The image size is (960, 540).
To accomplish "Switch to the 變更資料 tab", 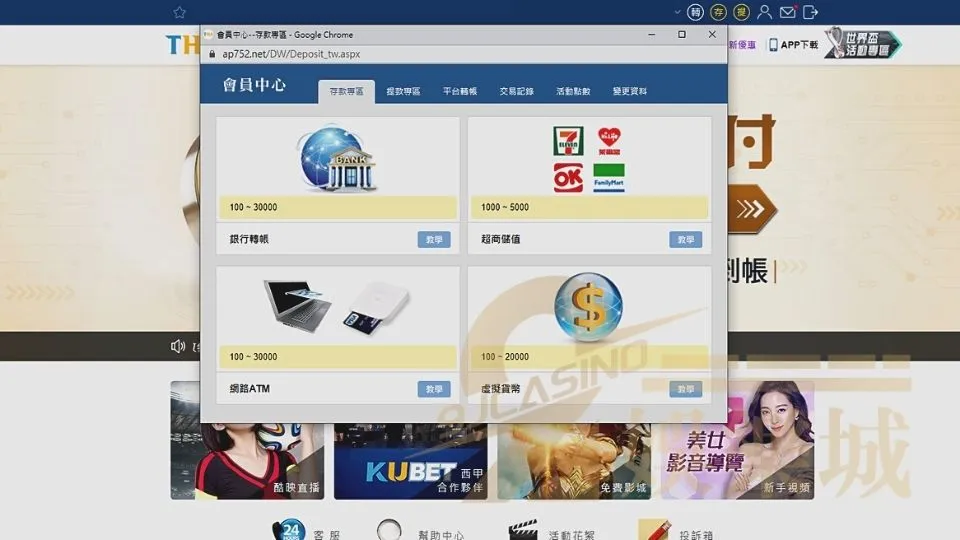I will tap(629, 91).
